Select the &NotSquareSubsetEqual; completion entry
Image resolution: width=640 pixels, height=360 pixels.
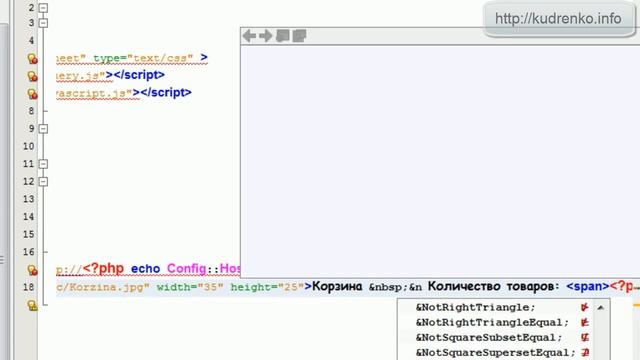497,338
